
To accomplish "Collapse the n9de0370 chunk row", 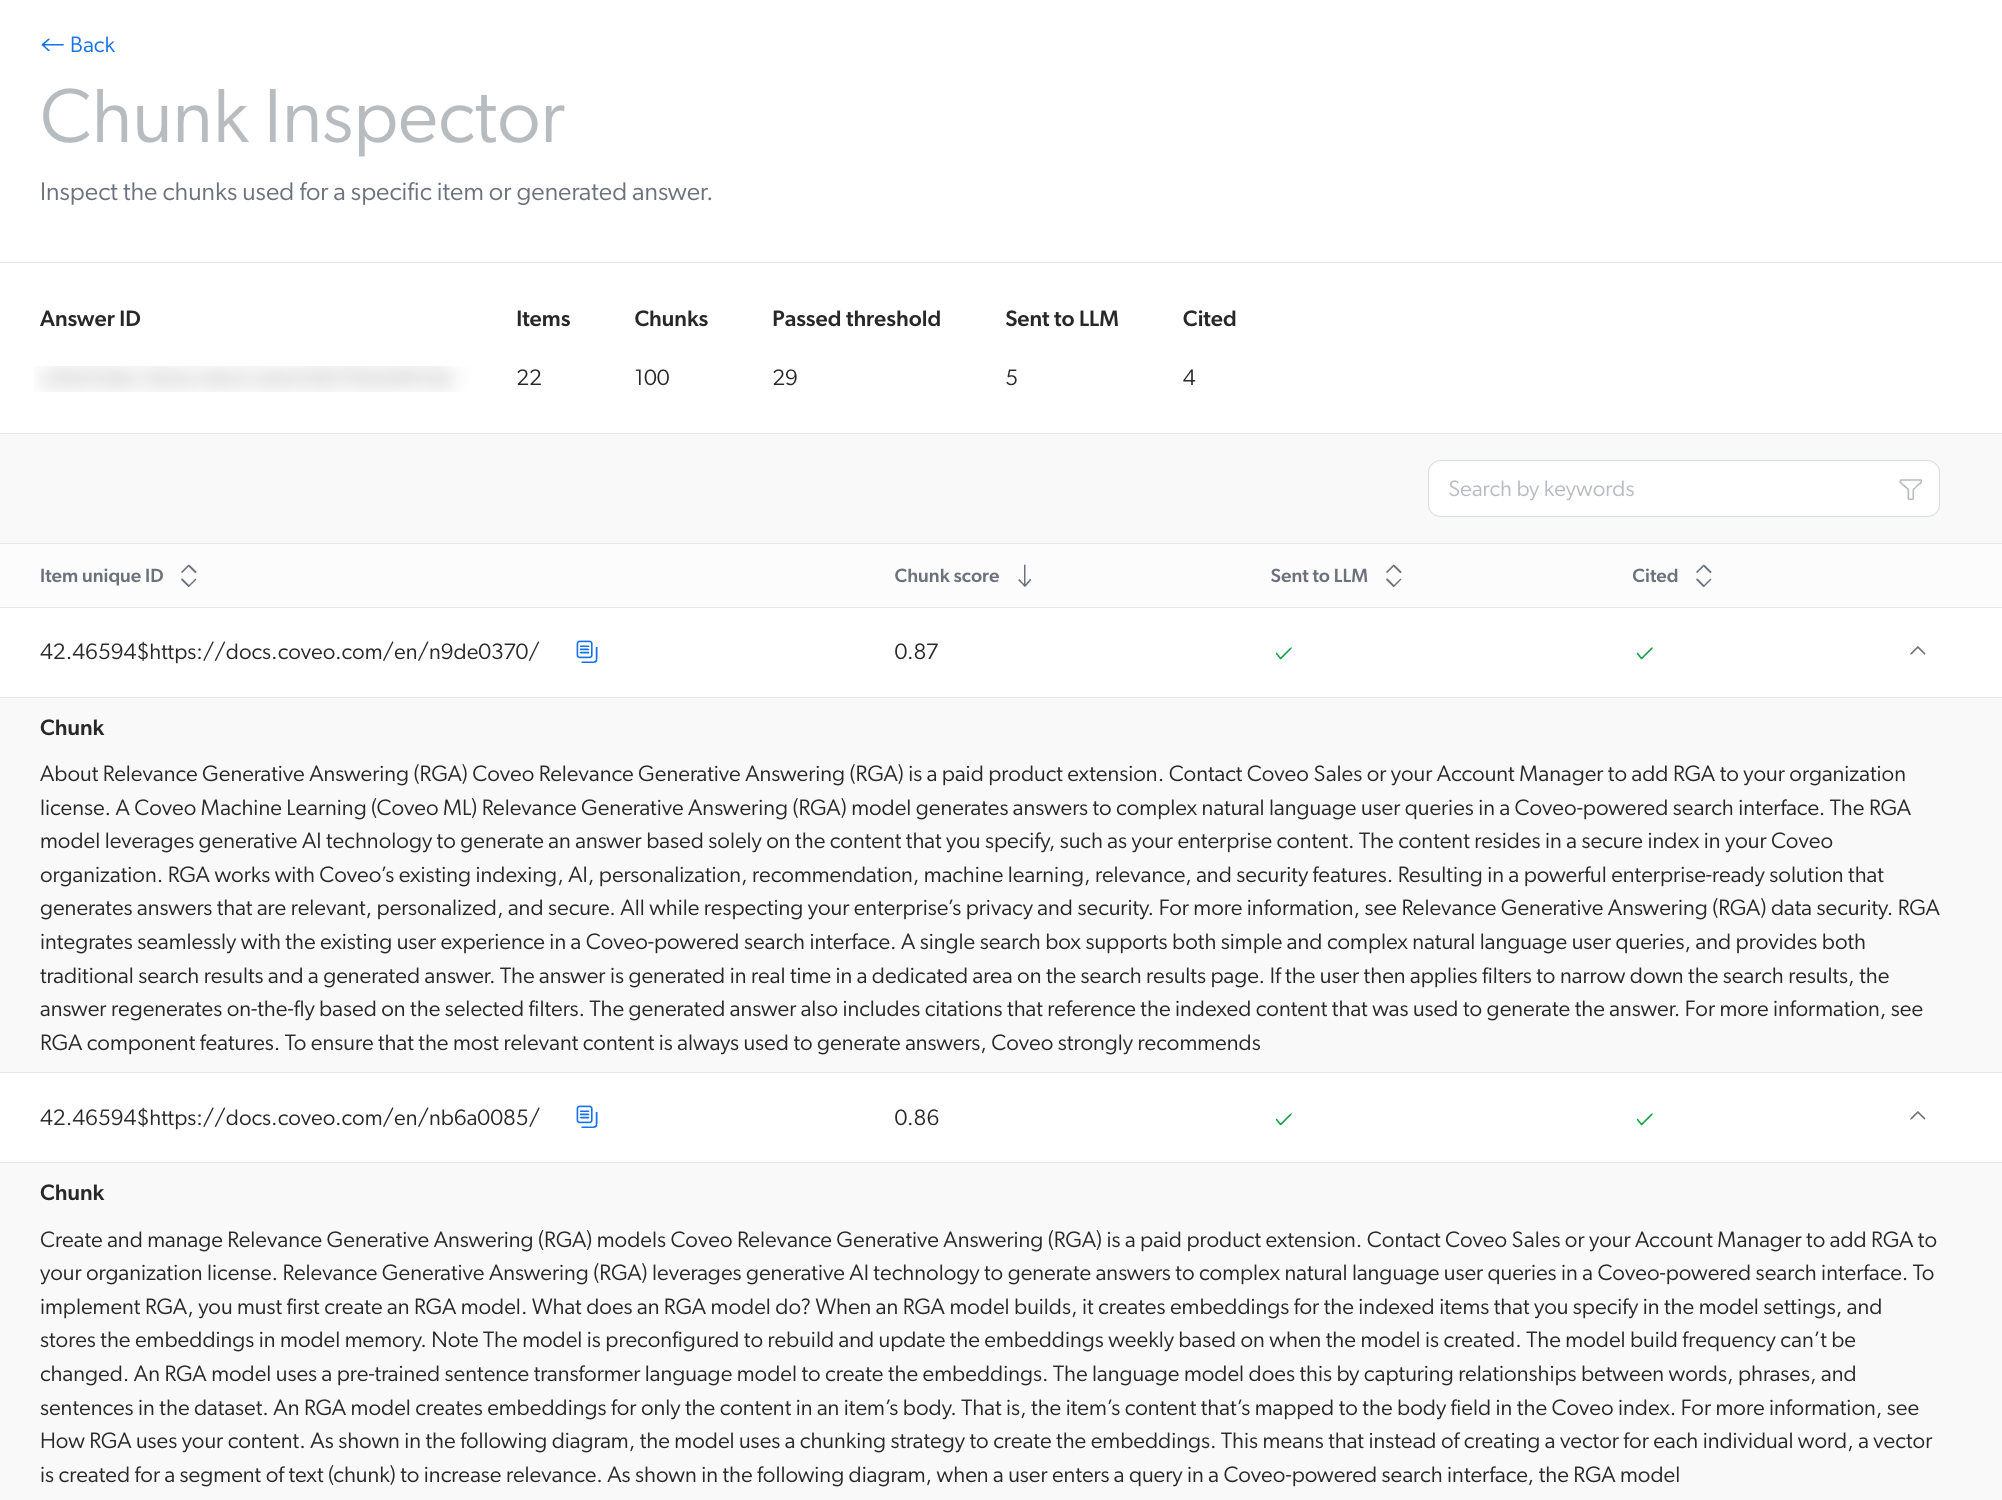I will (x=1917, y=649).
